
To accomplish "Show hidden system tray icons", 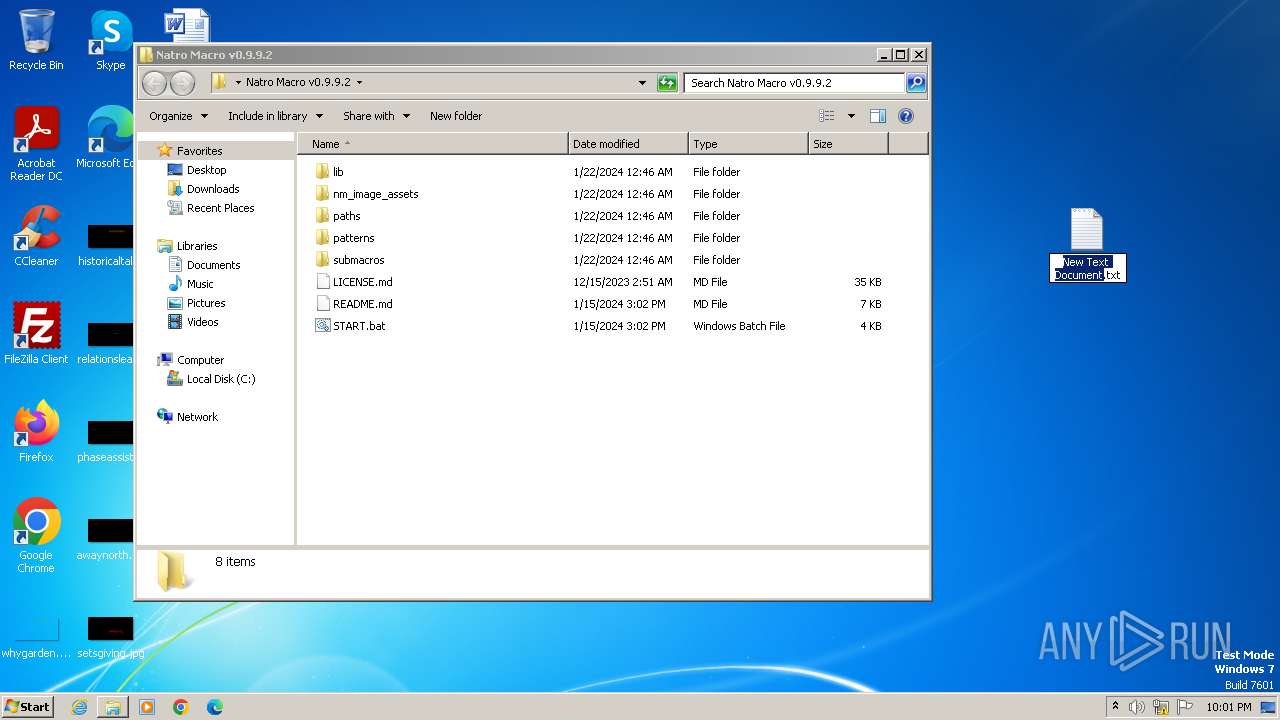I will click(1115, 707).
